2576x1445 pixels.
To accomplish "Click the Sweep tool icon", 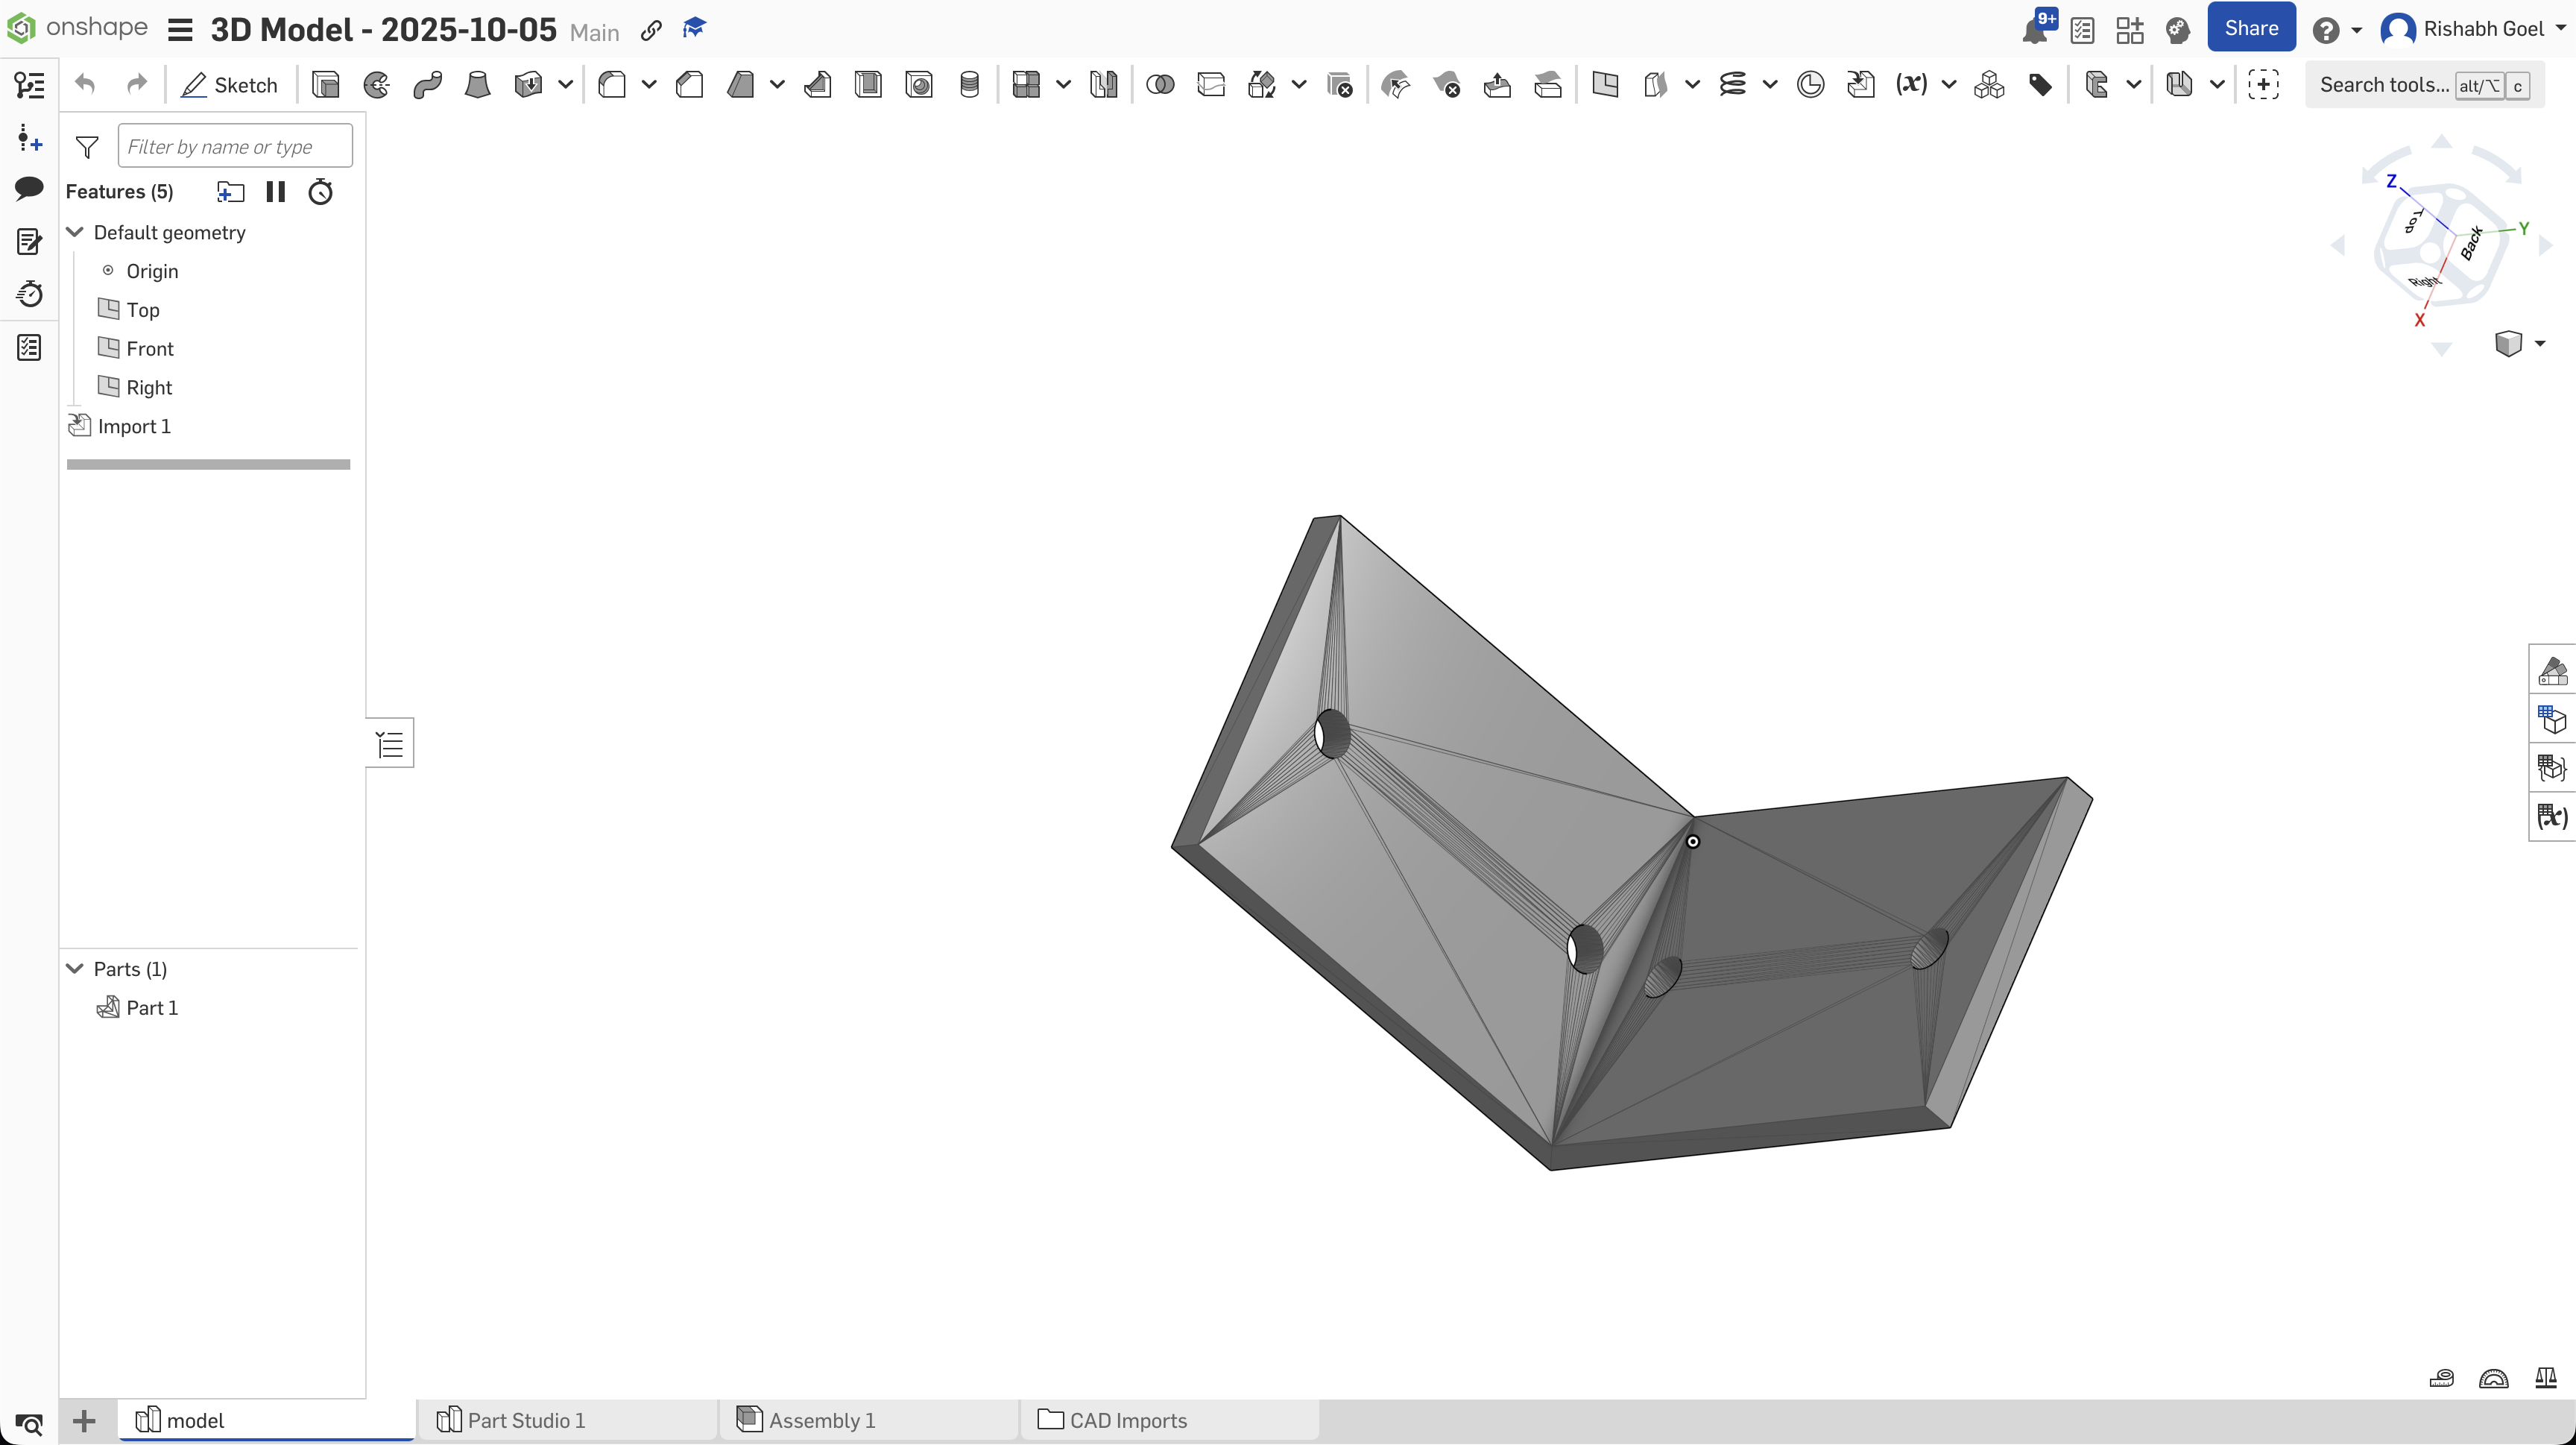I will (428, 85).
